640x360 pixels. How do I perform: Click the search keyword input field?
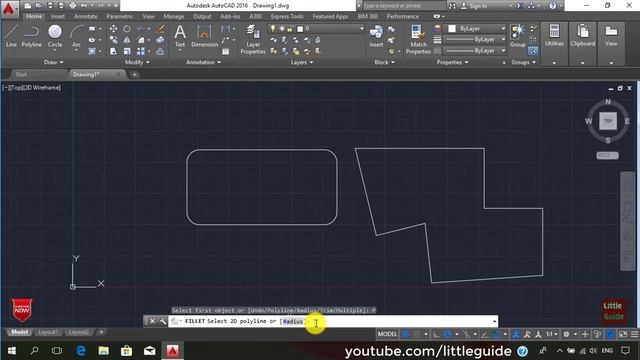(x=403, y=6)
